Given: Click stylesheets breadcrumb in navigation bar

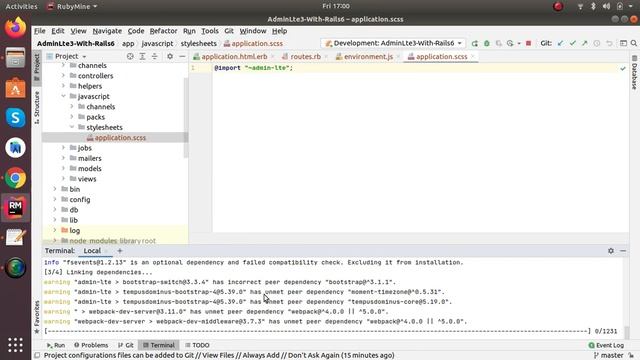Looking at the screenshot, I should click(x=198, y=44).
